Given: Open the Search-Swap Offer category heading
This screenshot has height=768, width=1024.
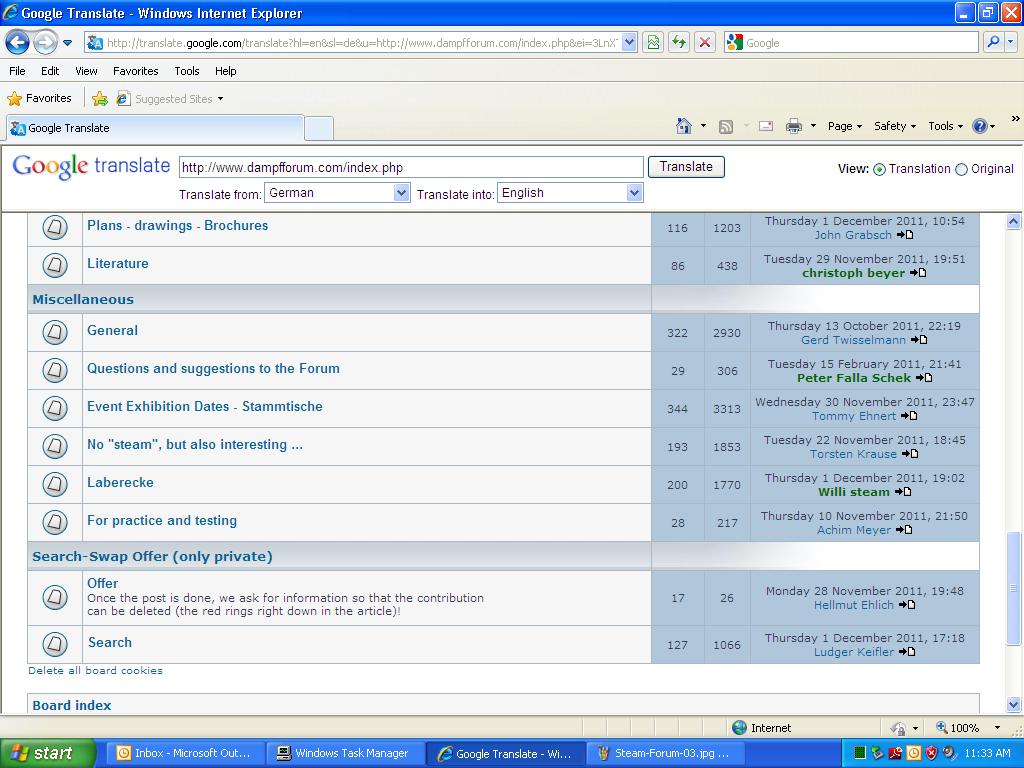Looking at the screenshot, I should [152, 556].
